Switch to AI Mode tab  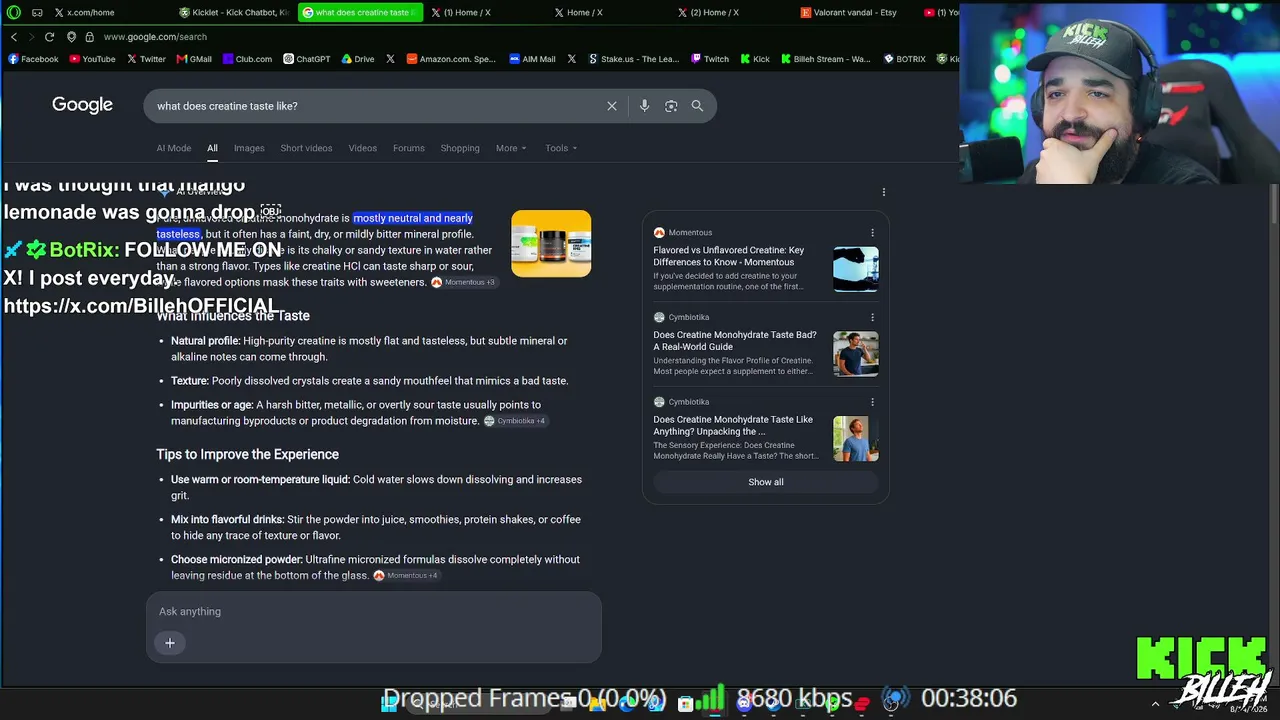174,148
